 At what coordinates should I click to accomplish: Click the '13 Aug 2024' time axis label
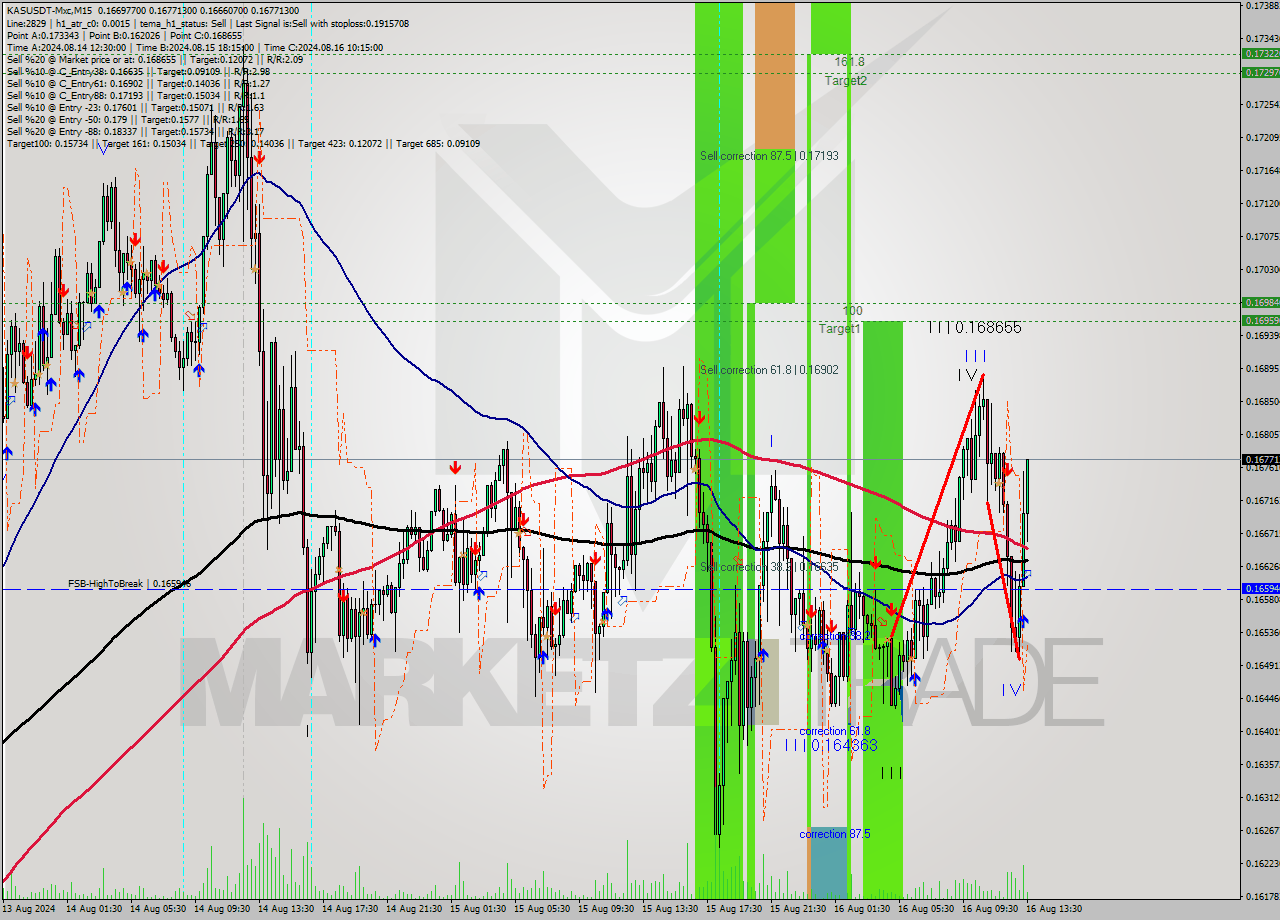(x=30, y=909)
